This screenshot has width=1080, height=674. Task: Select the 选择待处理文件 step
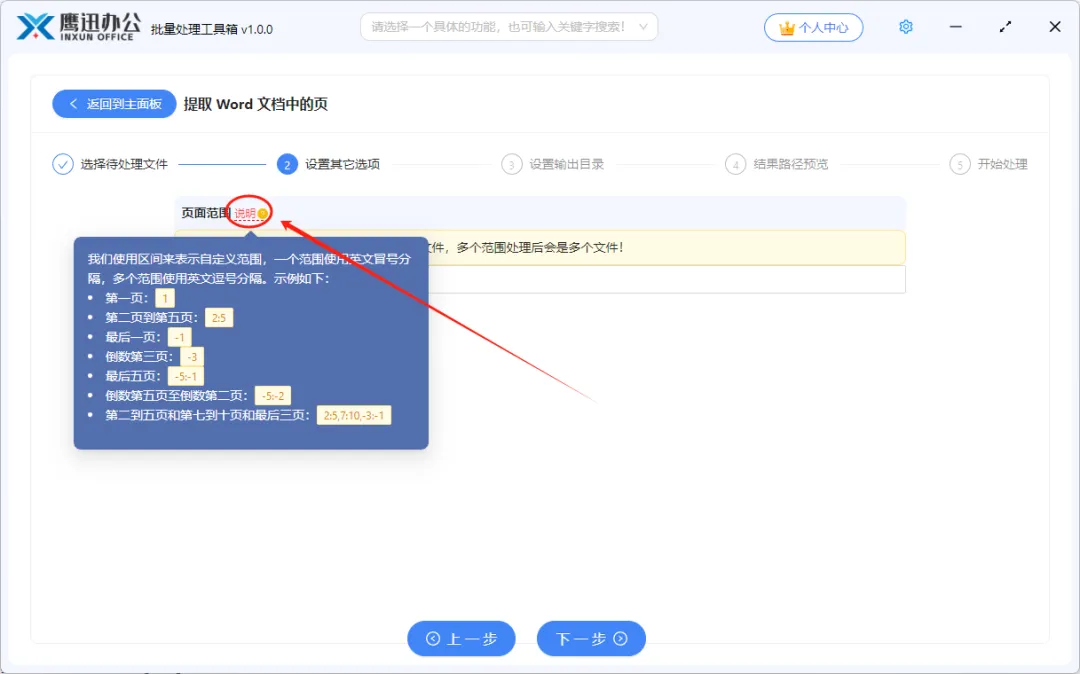(124, 164)
